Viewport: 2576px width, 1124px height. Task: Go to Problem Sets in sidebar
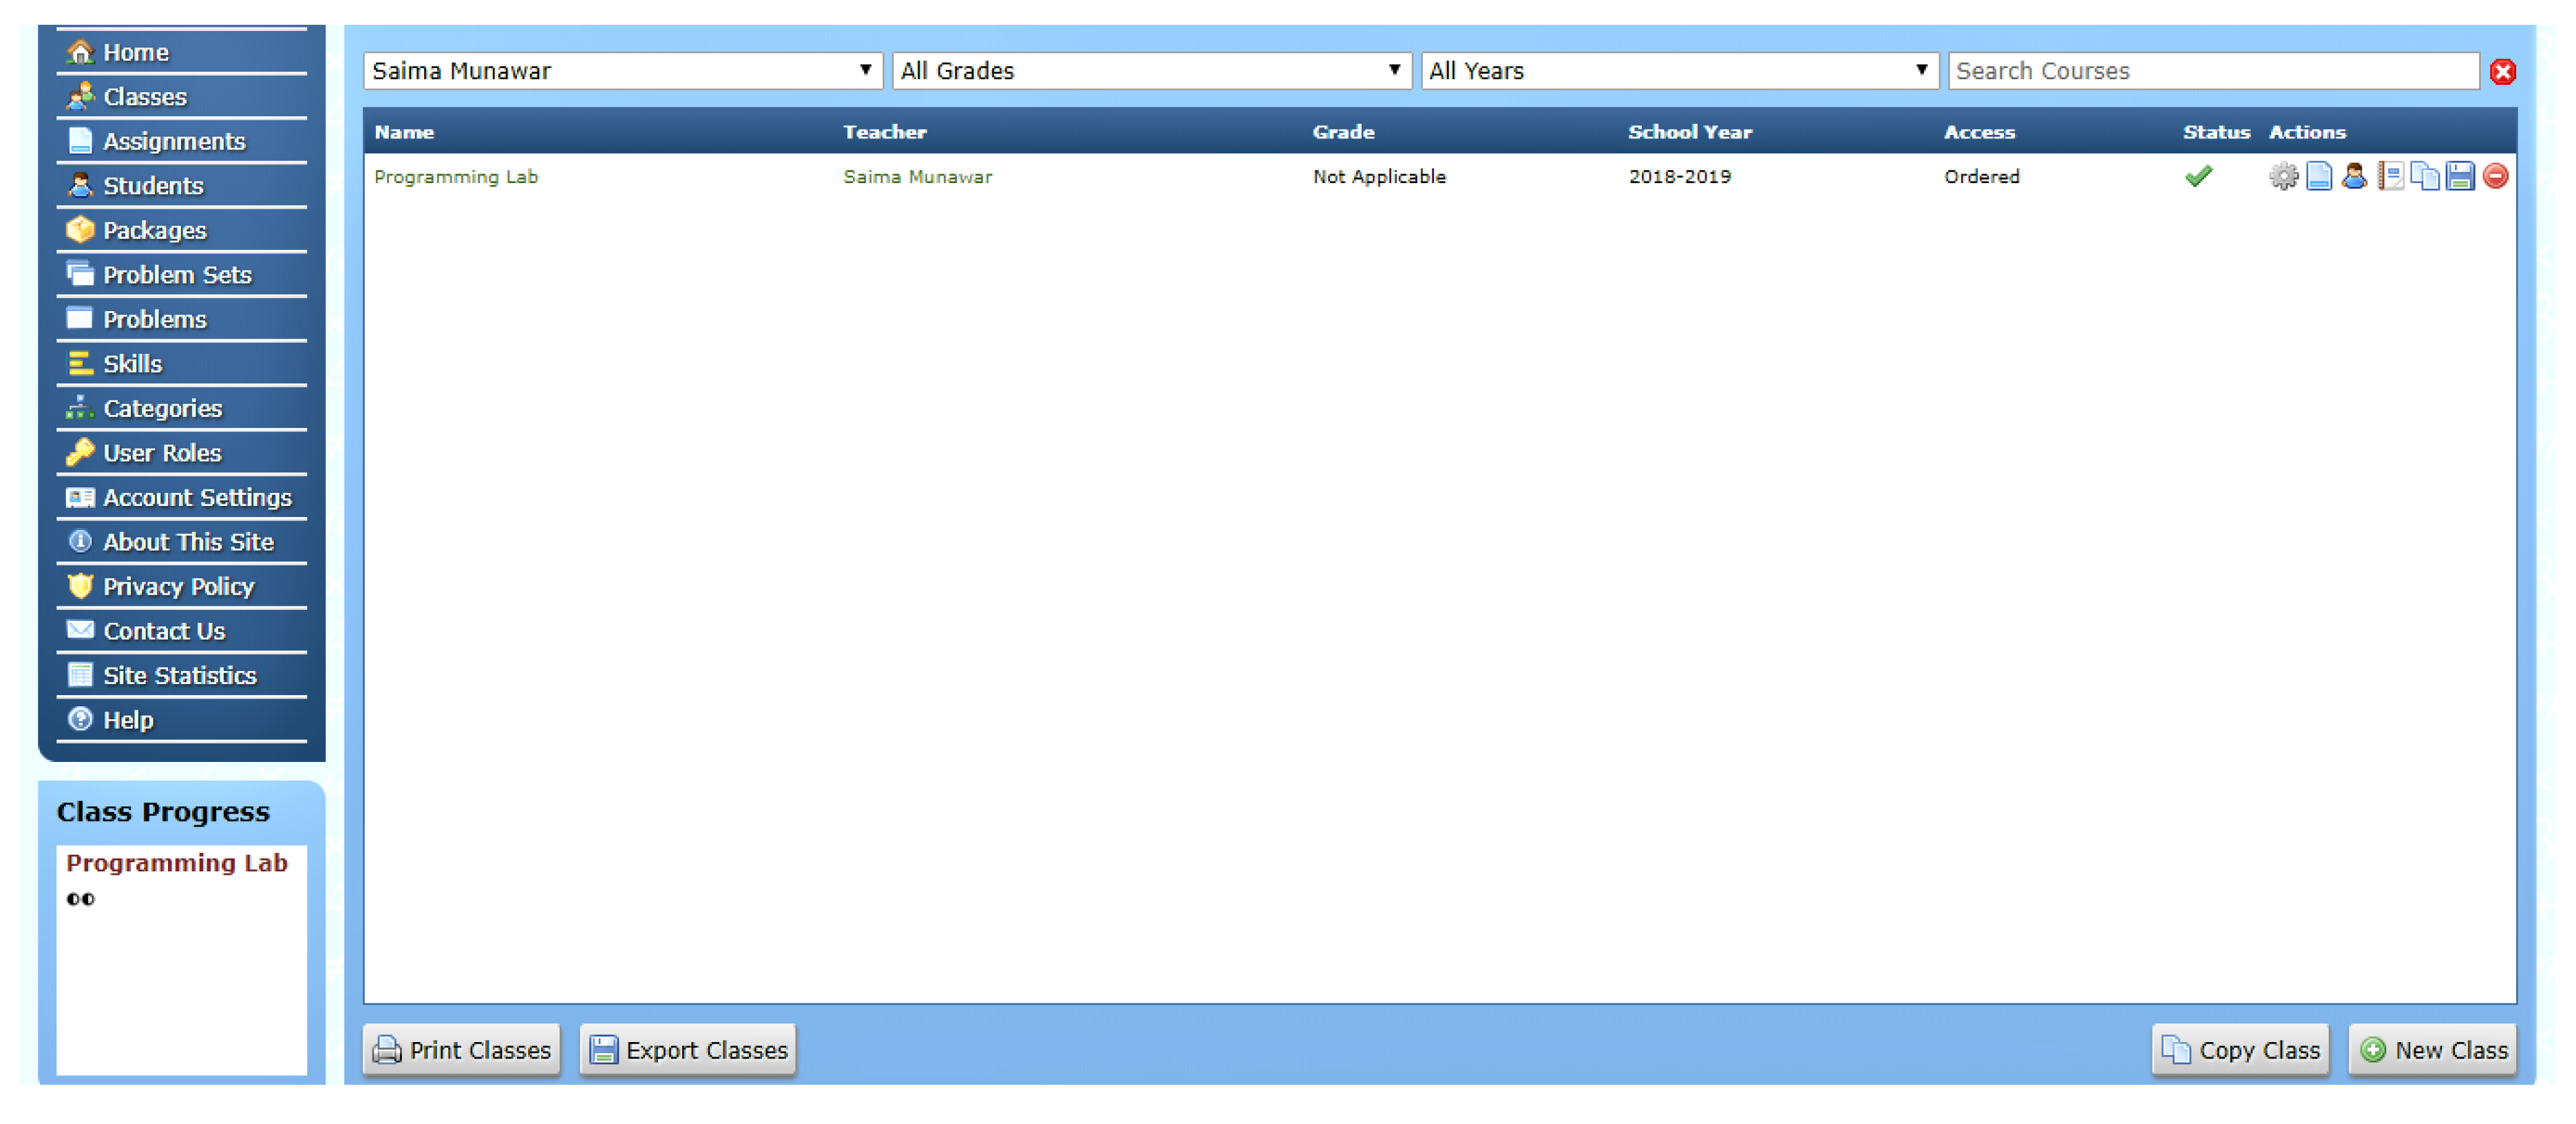[177, 275]
